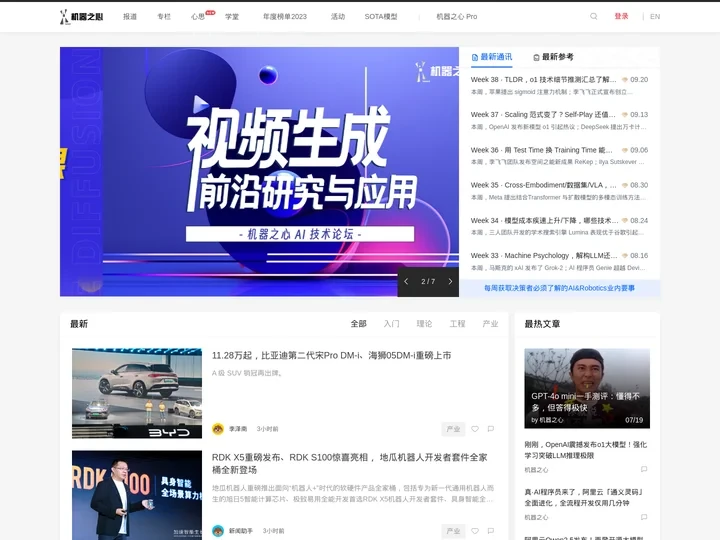Image resolution: width=720 pixels, height=540 pixels.
Task: Switch to the 最新参考 tab
Action: 553,57
